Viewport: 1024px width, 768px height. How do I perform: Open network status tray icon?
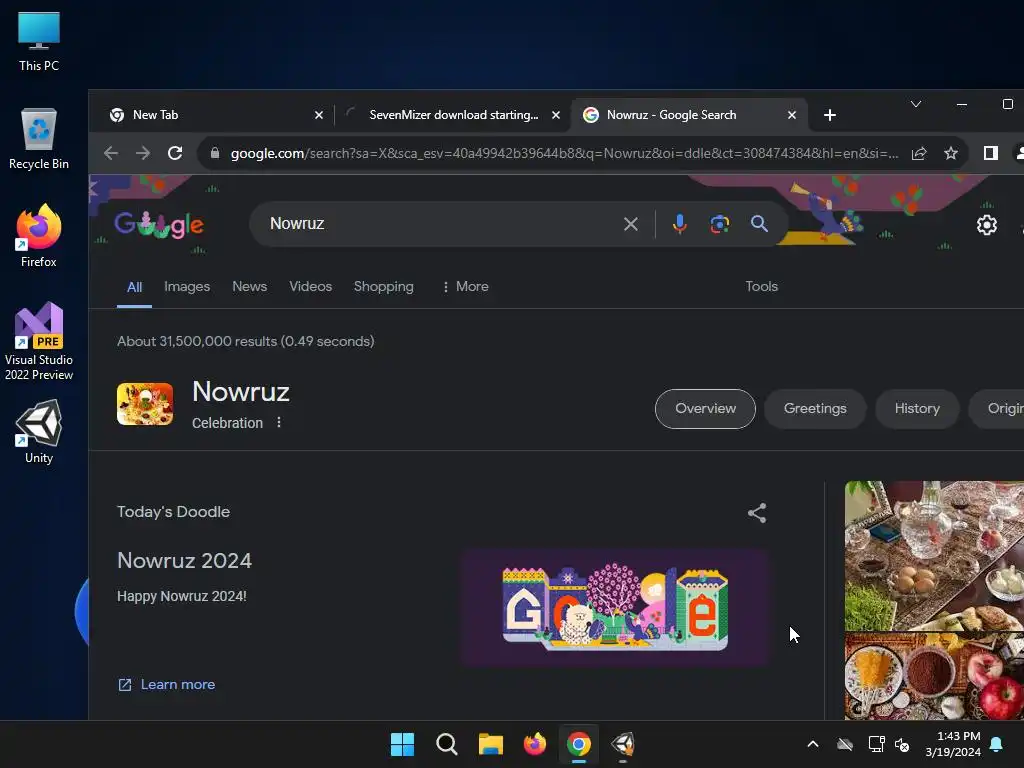click(876, 744)
